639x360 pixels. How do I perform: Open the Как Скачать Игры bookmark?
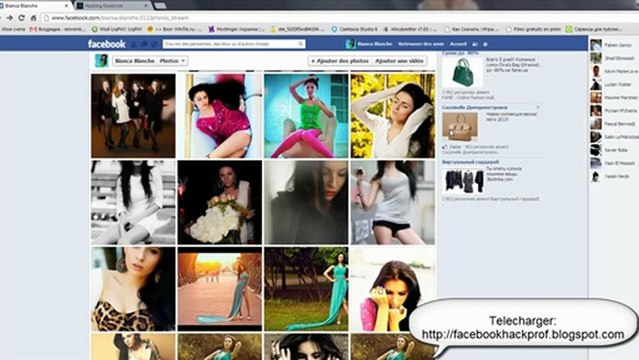click(x=472, y=29)
